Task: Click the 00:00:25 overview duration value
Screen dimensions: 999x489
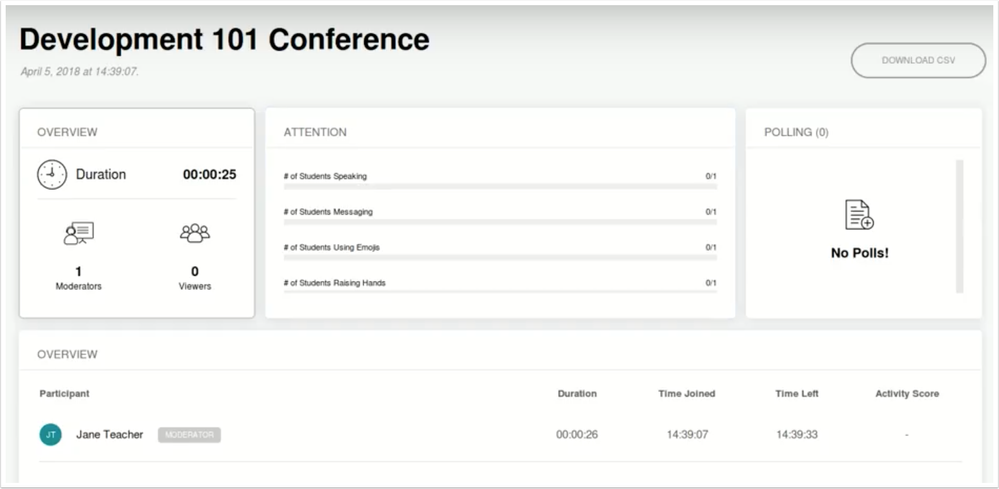Action: [210, 174]
